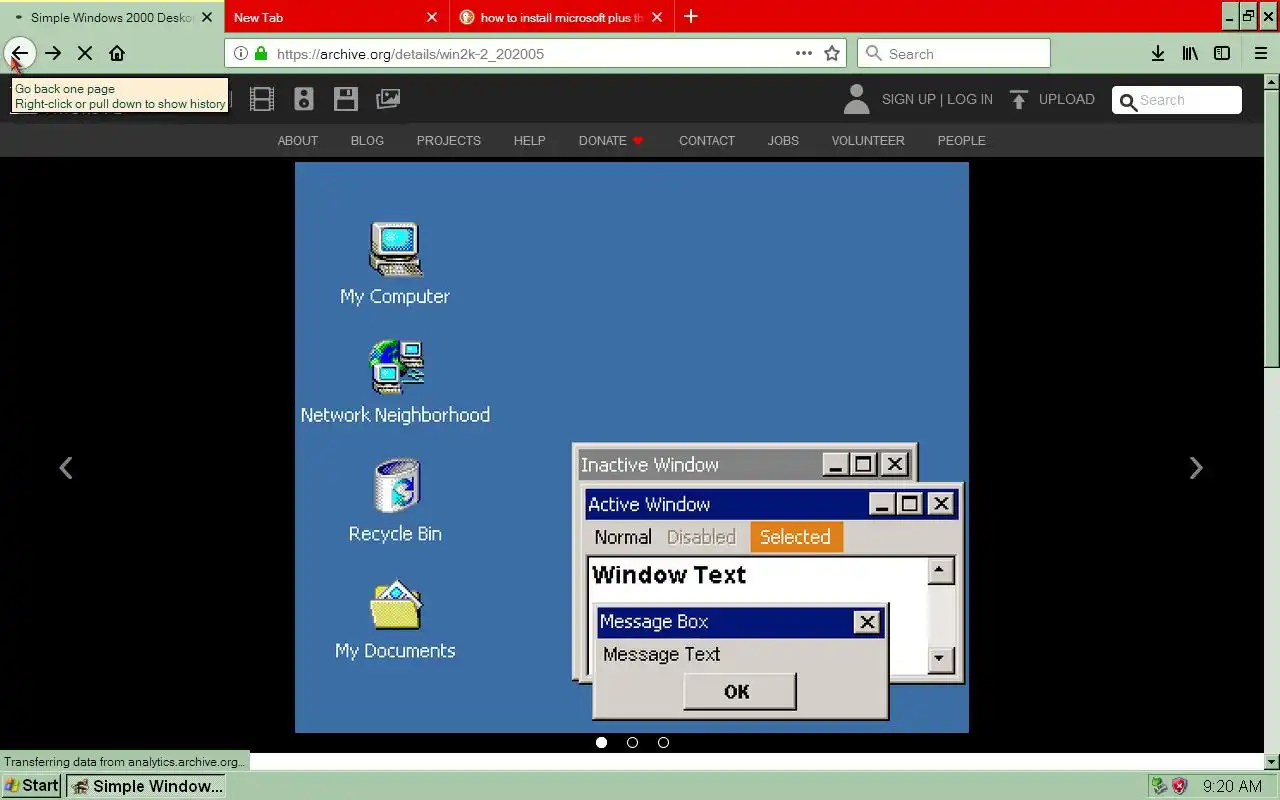This screenshot has height=800, width=1280.
Task: Click the OK button in Message Box
Action: coord(739,691)
